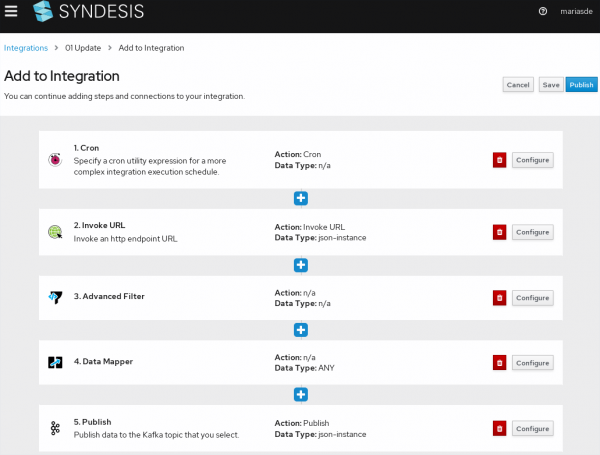Add a step after Cron
Image resolution: width=600 pixels, height=455 pixels.
[300, 198]
